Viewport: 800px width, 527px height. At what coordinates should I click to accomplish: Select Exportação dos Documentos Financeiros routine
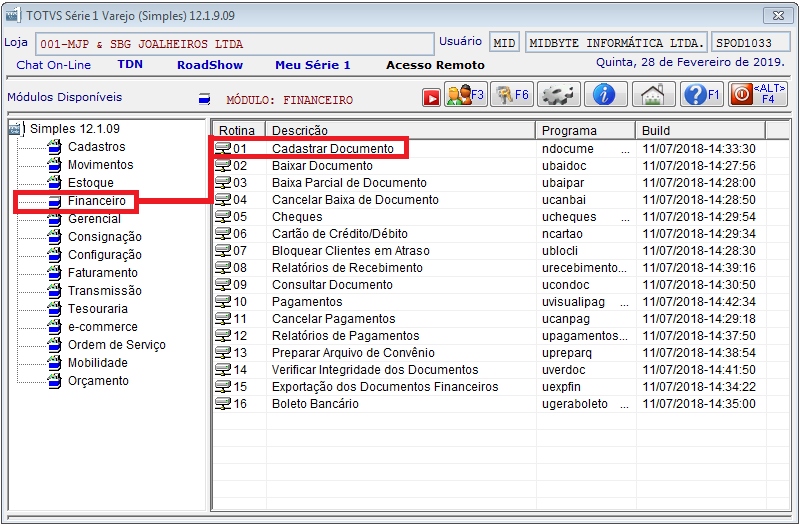pos(385,387)
